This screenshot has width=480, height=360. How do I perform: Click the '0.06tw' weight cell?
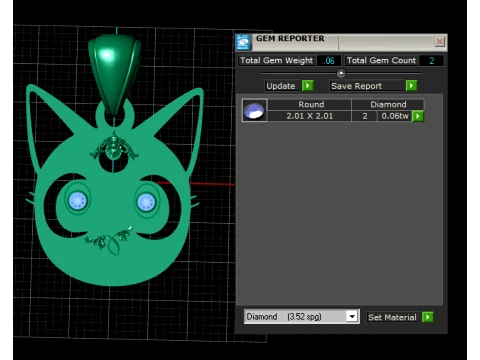395,116
